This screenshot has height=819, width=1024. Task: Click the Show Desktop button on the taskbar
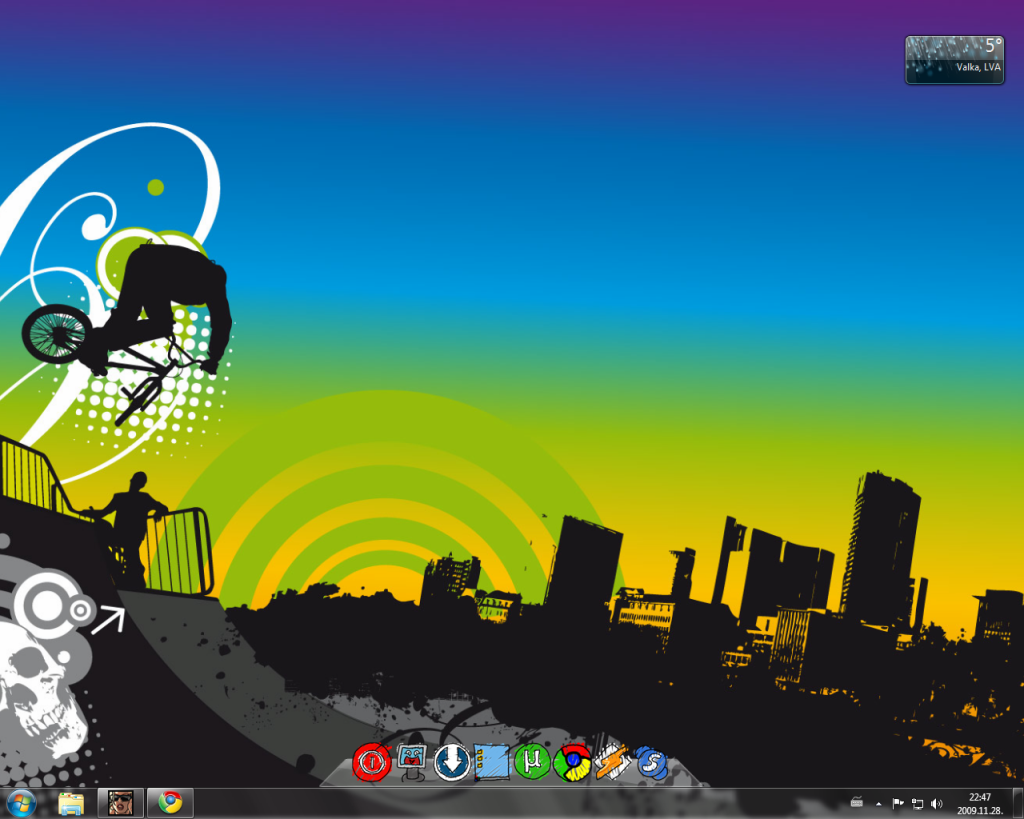(1018, 803)
